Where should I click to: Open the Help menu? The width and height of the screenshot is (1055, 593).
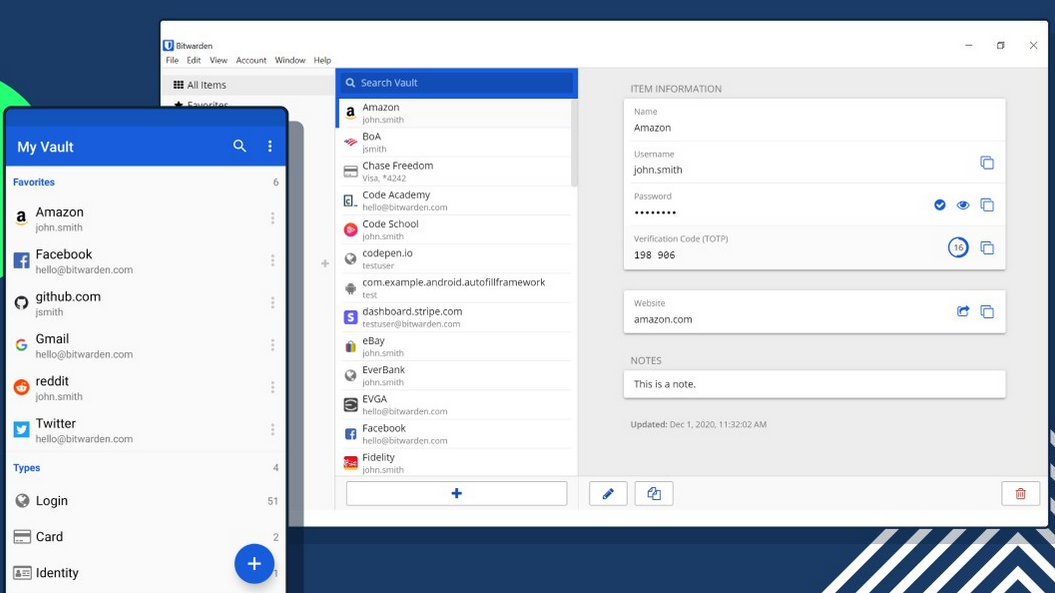(x=322, y=61)
